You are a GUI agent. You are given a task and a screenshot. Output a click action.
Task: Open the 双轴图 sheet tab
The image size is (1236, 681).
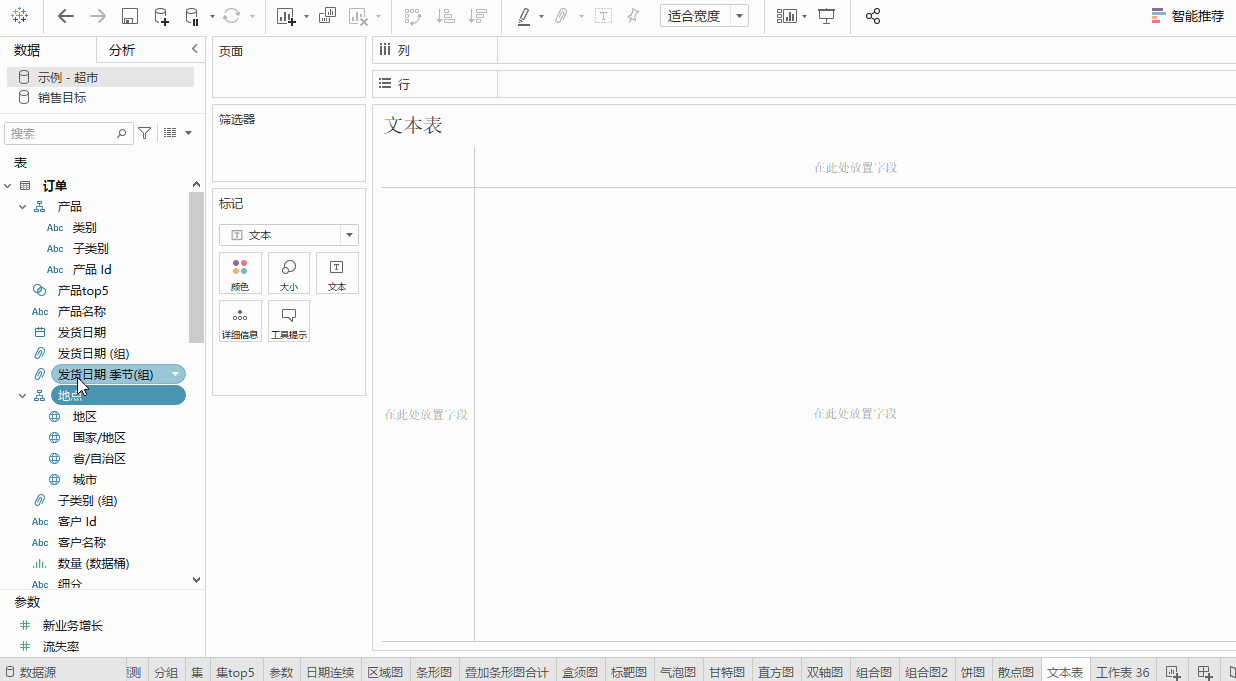click(x=825, y=672)
